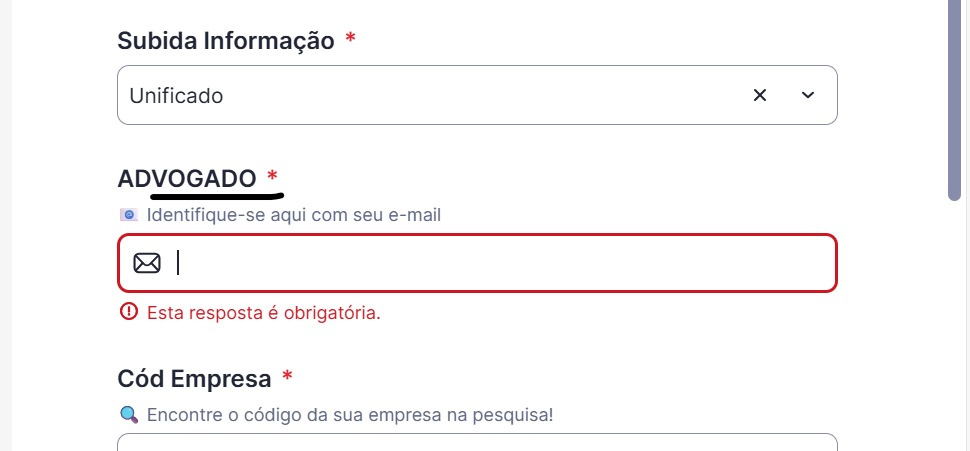
Task: Click the small e-mail emoji beside the Identifique-se hint
Action: coord(129,215)
